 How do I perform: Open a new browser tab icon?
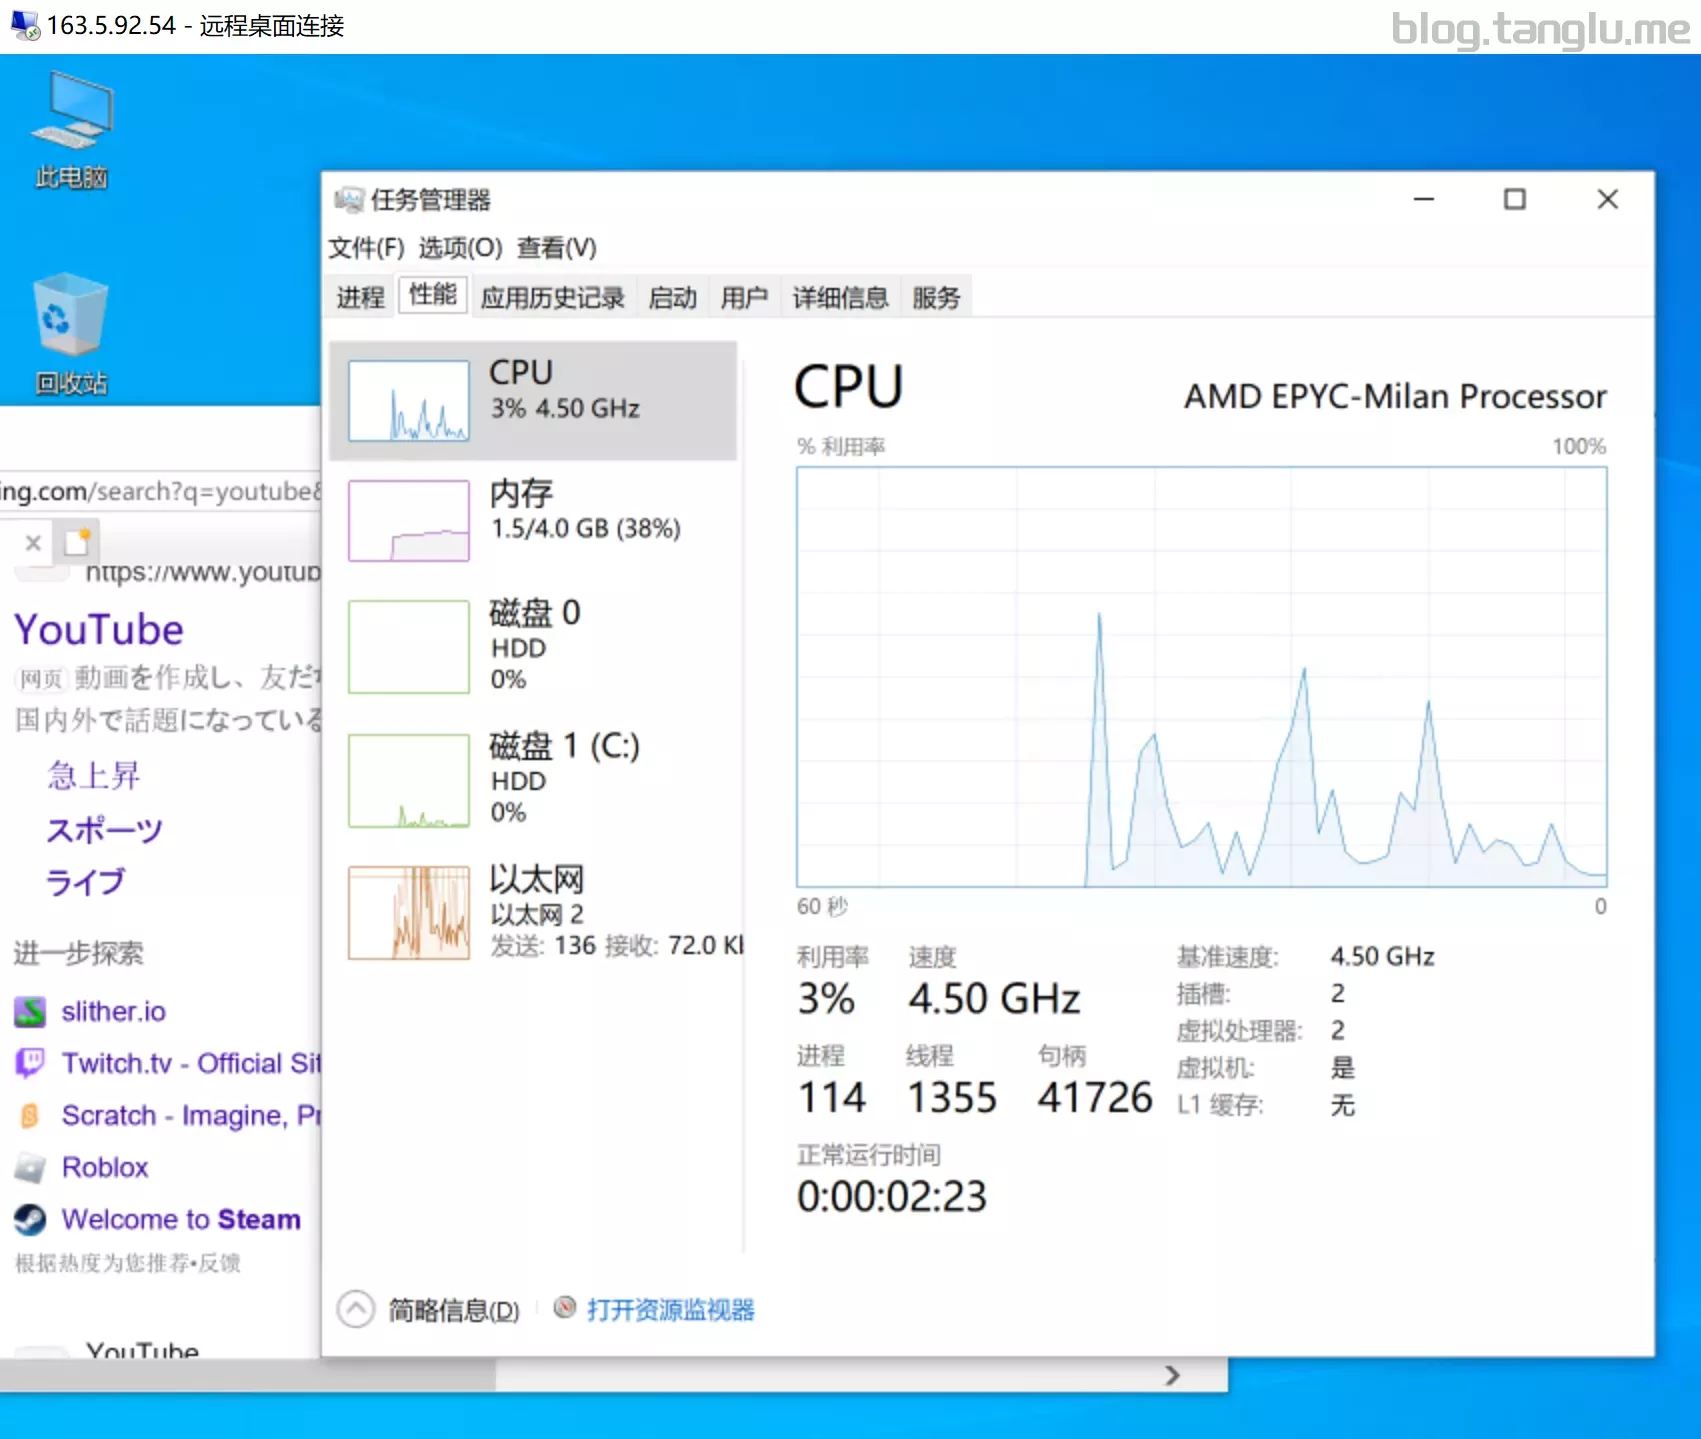click(x=77, y=541)
